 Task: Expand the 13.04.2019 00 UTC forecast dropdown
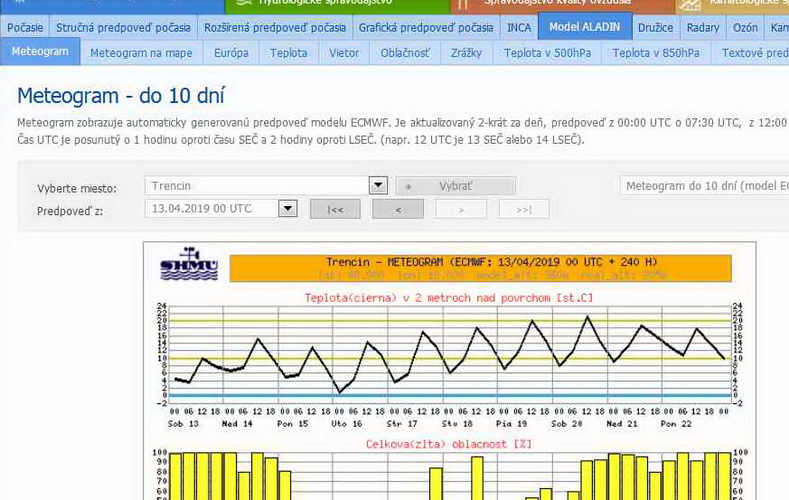pyautogui.click(x=288, y=208)
